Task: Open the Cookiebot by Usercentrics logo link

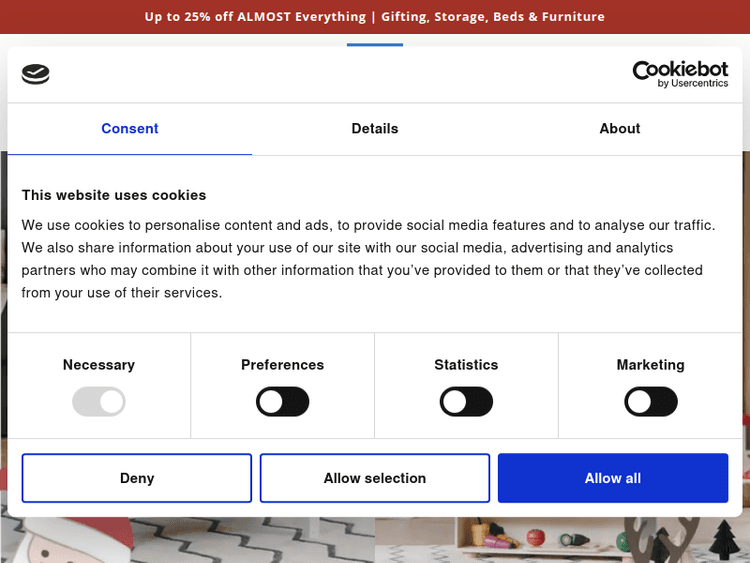Action: click(x=680, y=74)
